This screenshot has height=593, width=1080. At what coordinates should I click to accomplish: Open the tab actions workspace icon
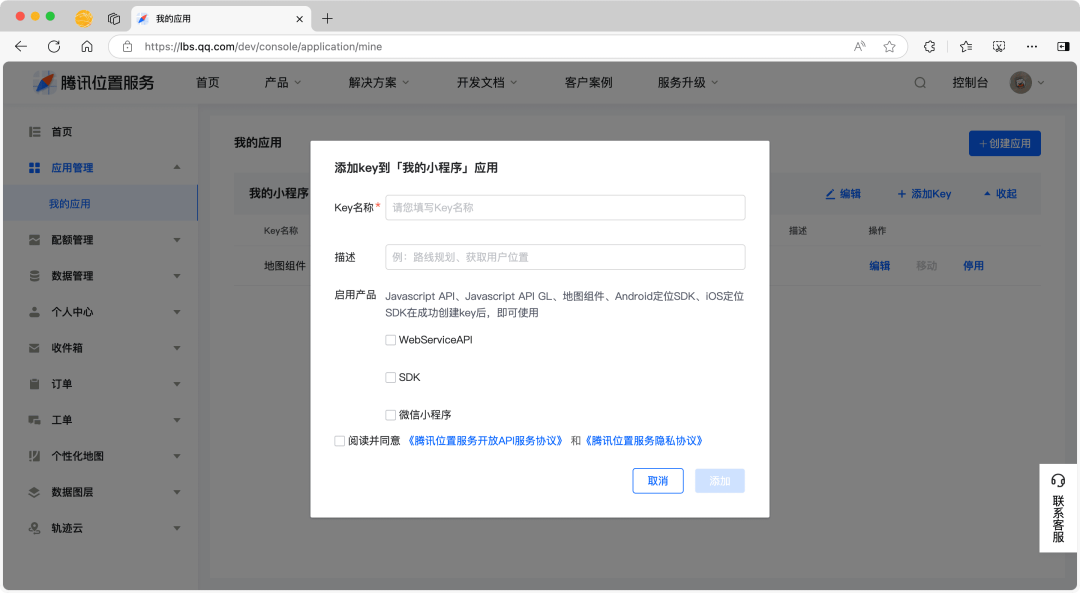pyautogui.click(x=114, y=19)
